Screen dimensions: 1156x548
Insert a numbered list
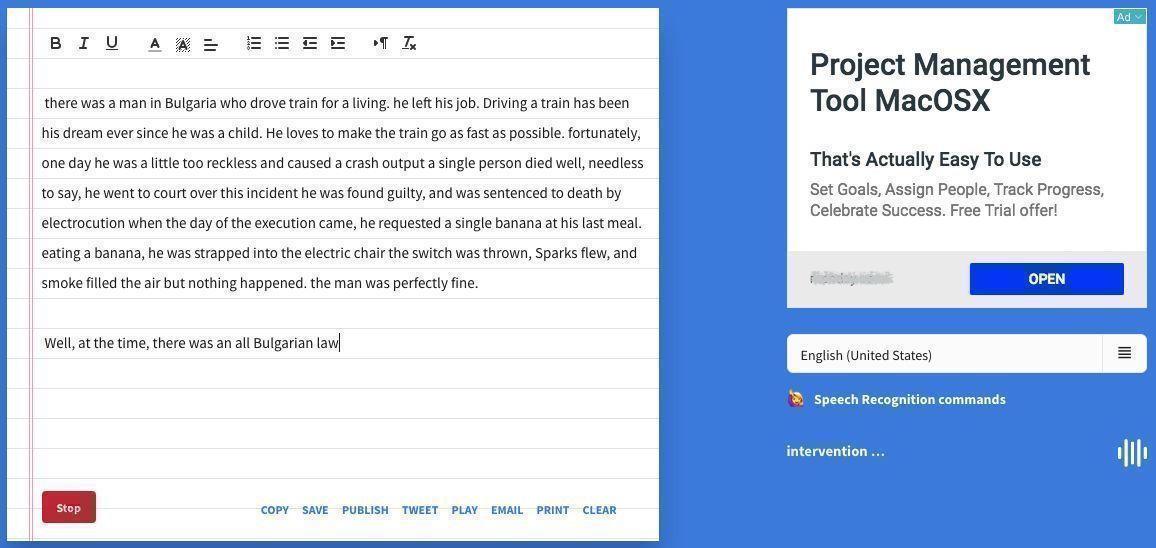[x=254, y=43]
